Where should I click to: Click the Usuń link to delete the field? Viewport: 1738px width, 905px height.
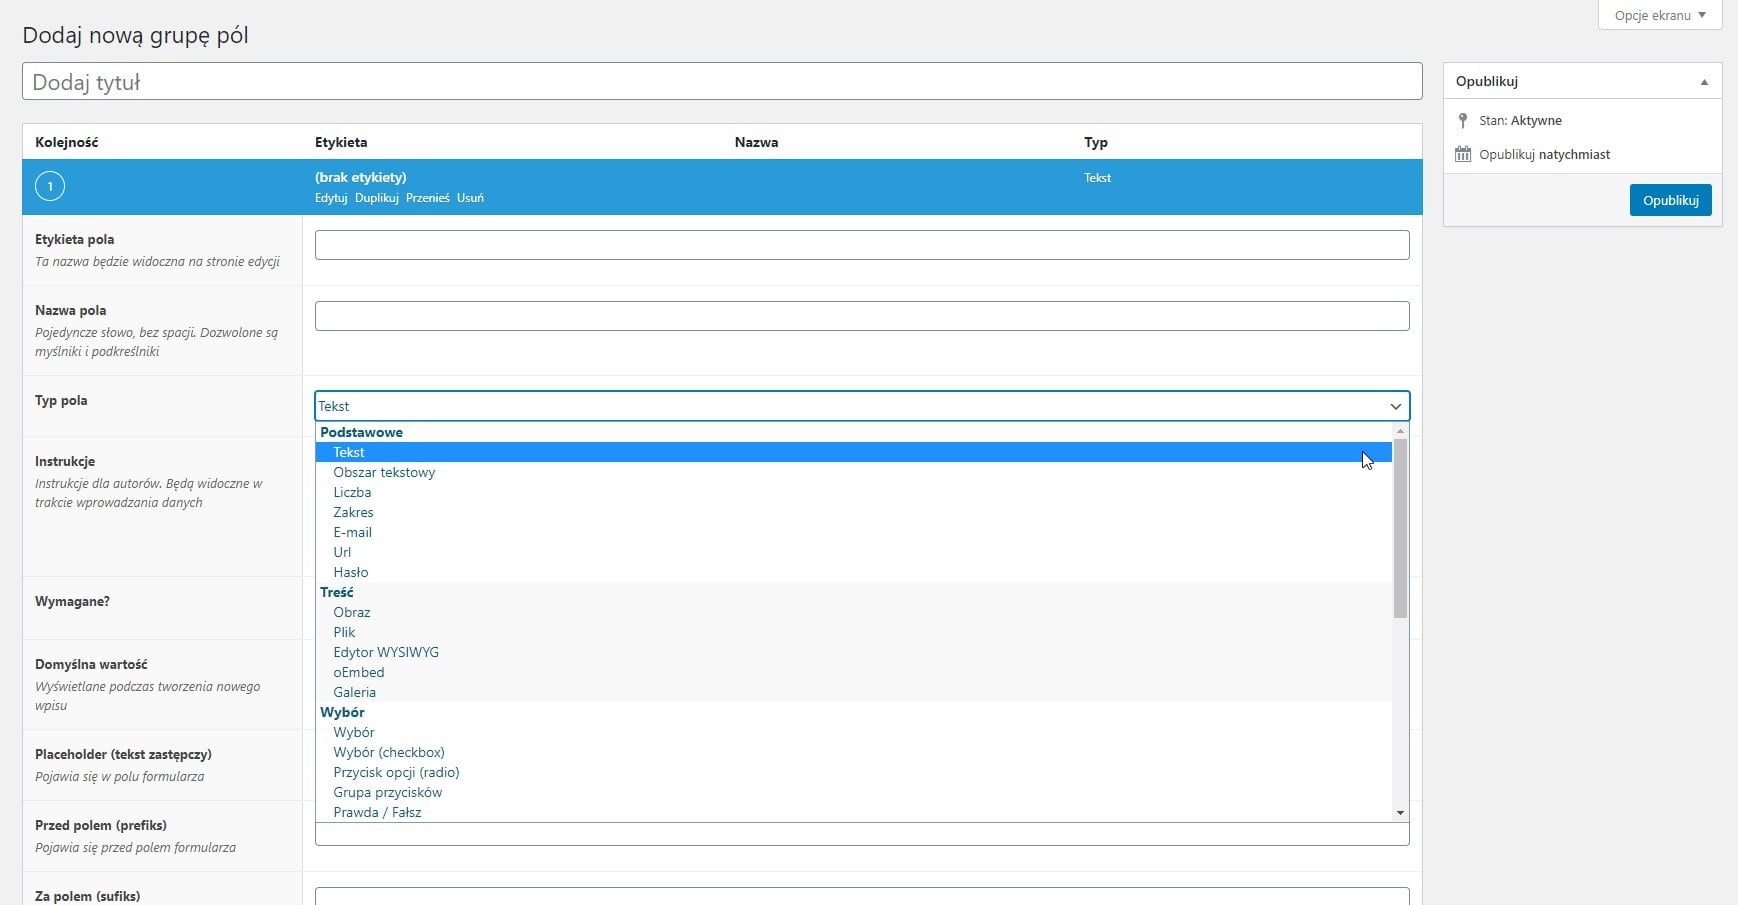[x=470, y=198]
